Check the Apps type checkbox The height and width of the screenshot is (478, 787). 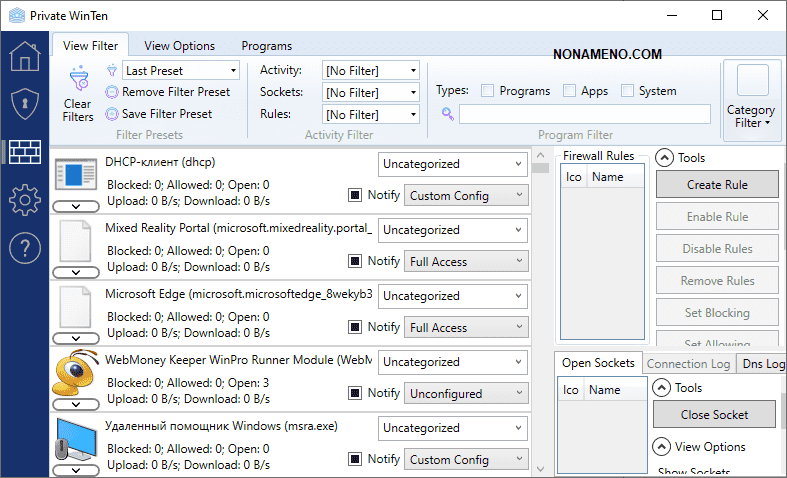point(569,91)
